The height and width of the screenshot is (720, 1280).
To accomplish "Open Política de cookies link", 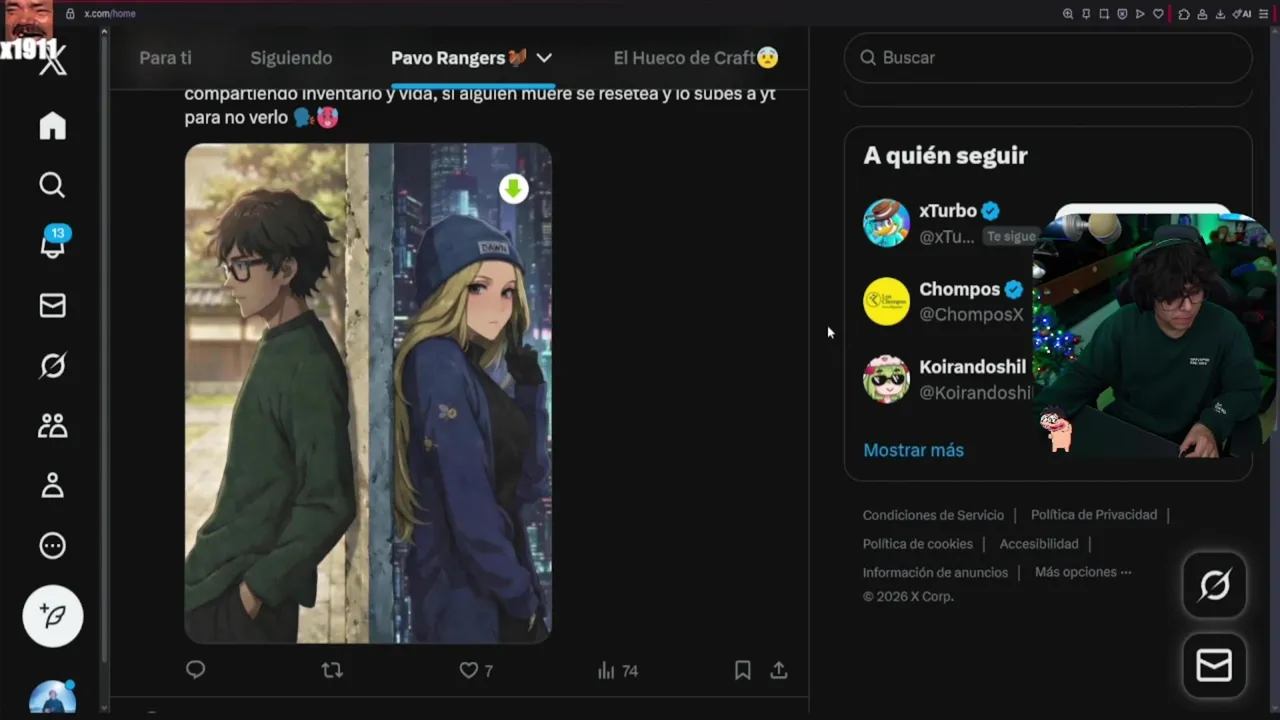I will [x=918, y=544].
